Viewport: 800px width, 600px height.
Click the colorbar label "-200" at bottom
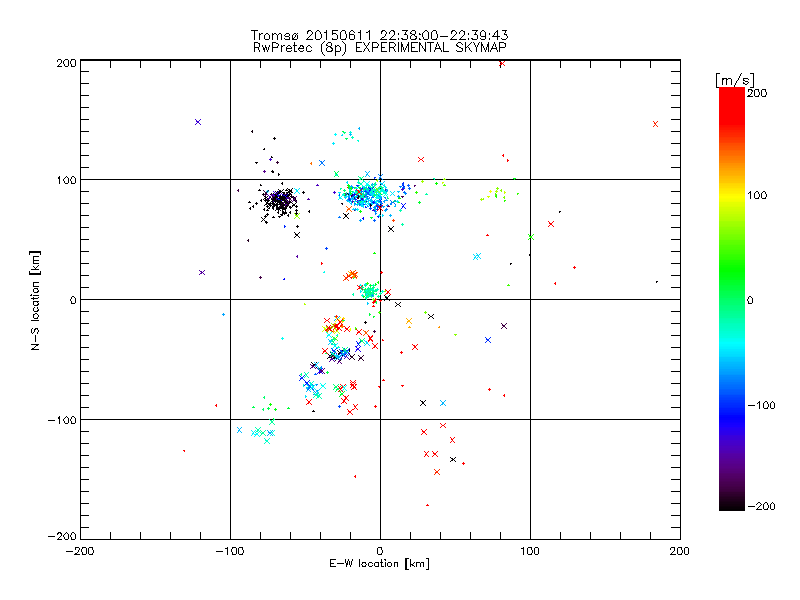(x=761, y=507)
